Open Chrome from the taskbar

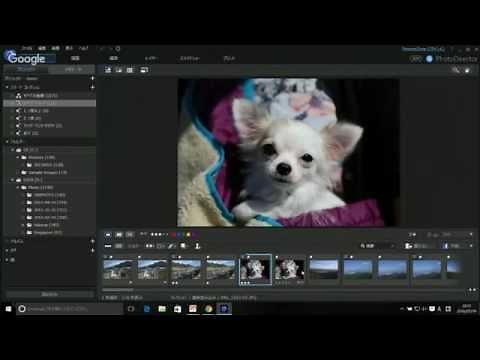point(209,309)
